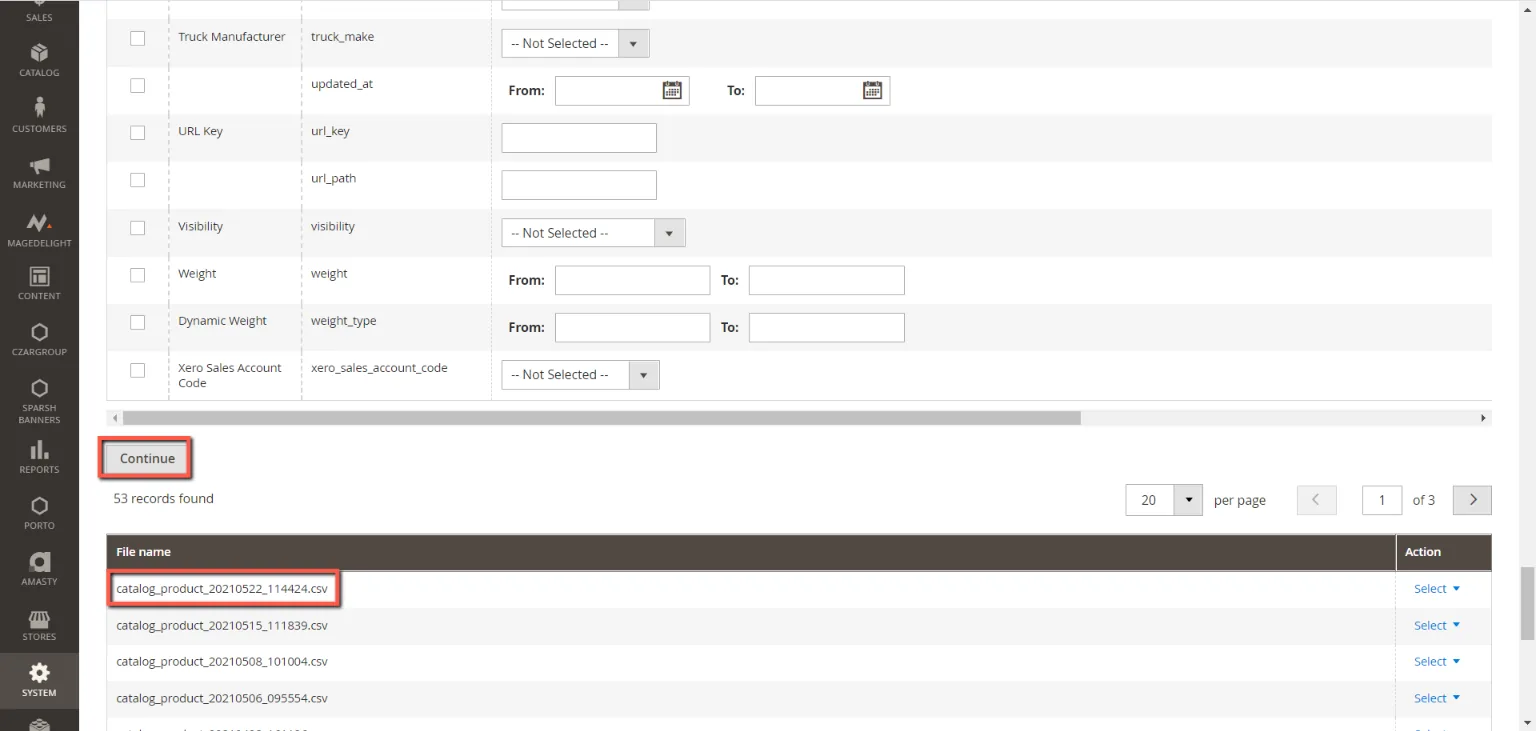The height and width of the screenshot is (731, 1536).
Task: Click the xero_sales_account_code attribute code
Action: pos(379,368)
